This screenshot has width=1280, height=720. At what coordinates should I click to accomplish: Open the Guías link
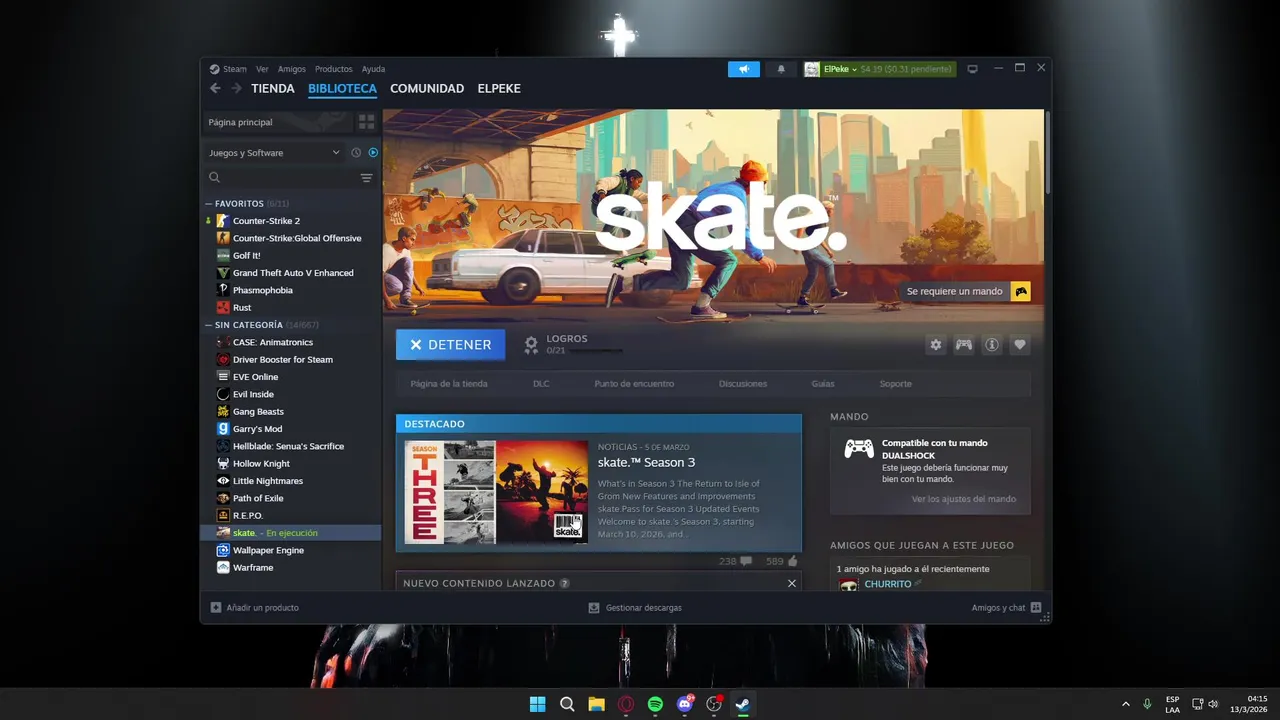(823, 384)
